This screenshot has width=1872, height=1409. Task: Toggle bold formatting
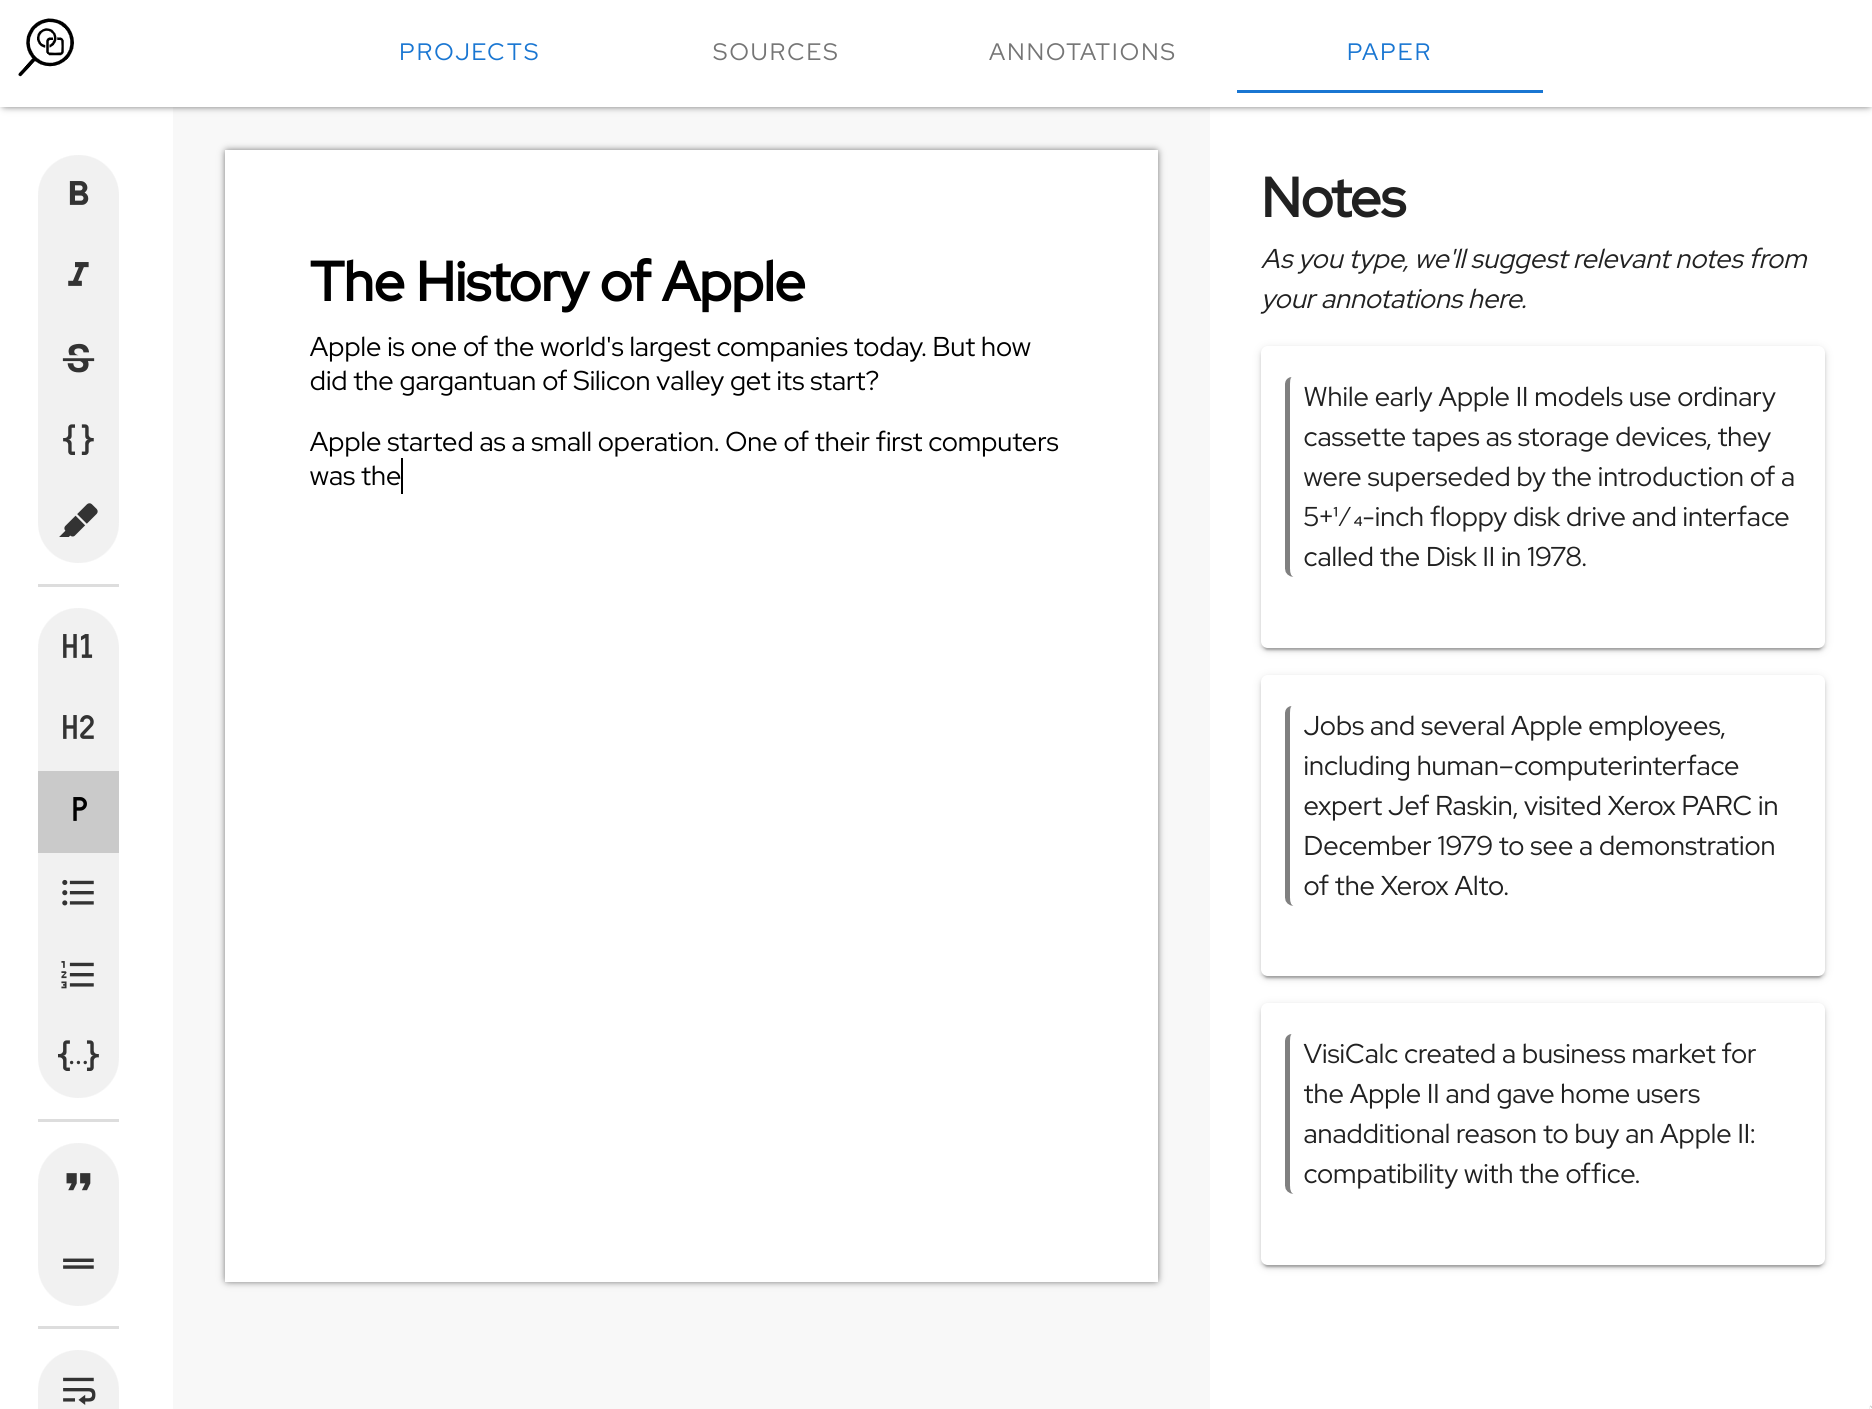[78, 194]
